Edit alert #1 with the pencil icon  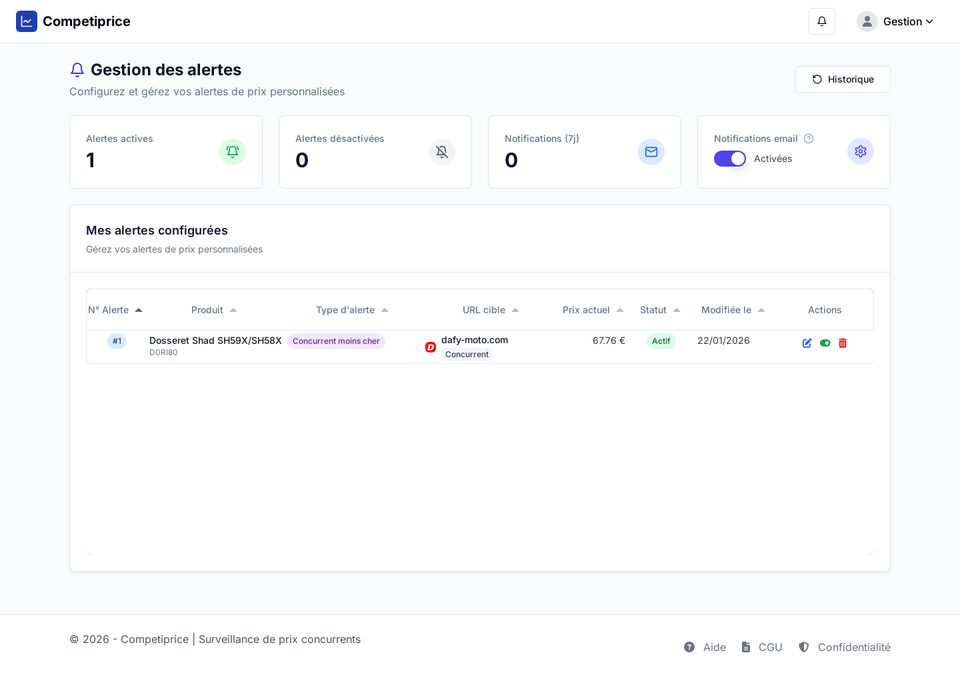point(807,342)
